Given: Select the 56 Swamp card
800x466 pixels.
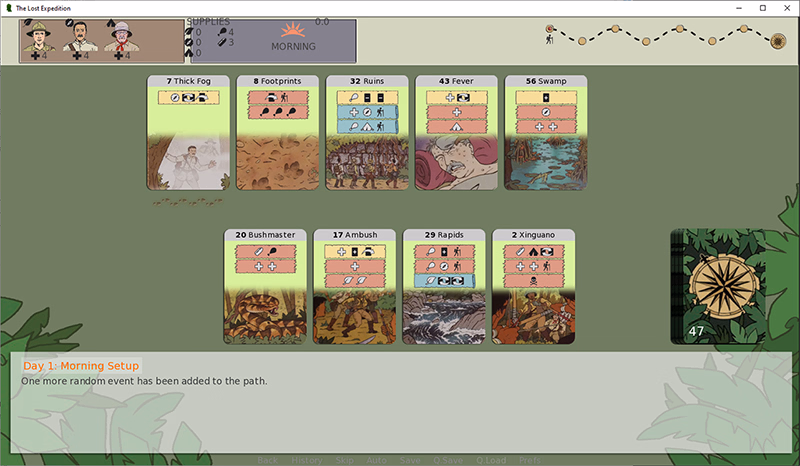Looking at the screenshot, I should click(x=546, y=133).
